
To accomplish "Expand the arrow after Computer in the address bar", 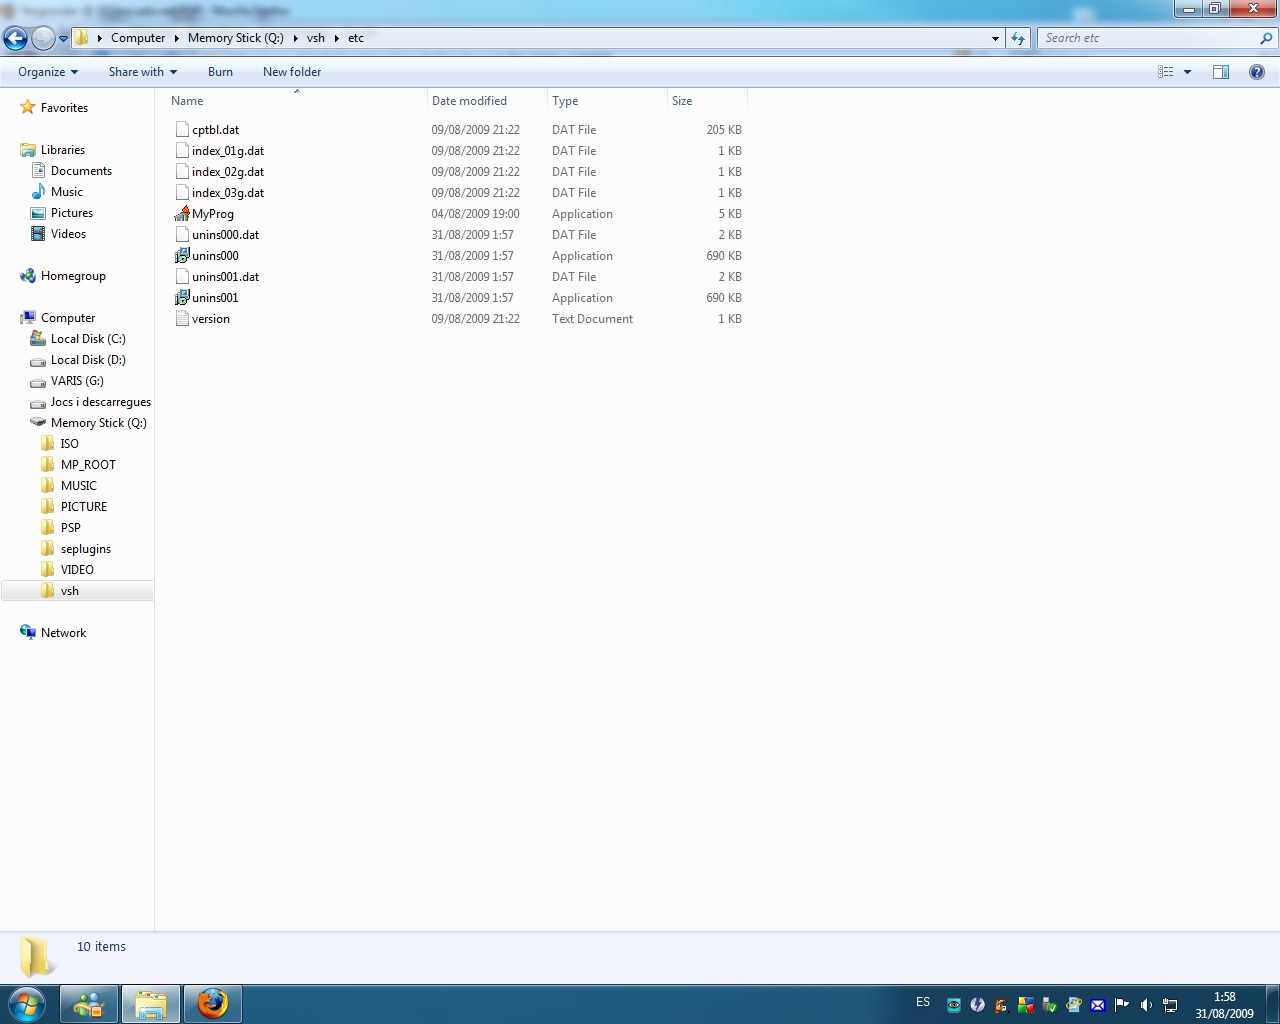I will click(176, 38).
